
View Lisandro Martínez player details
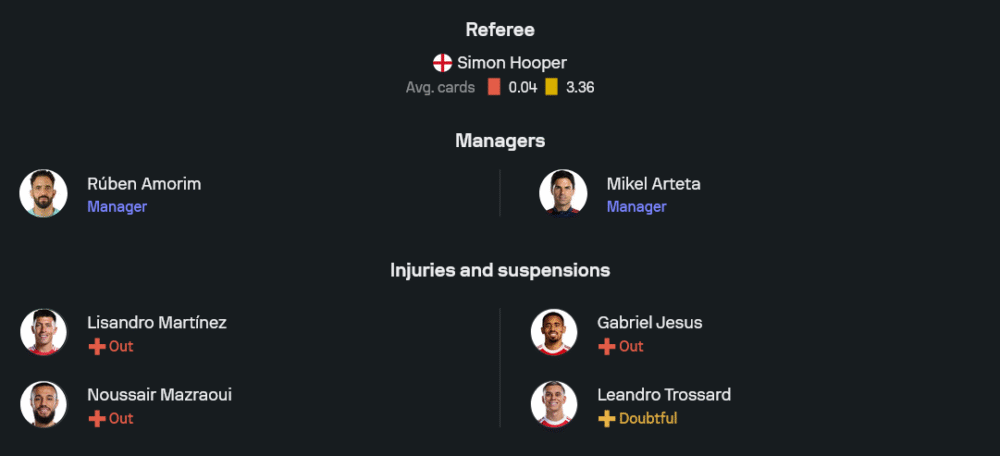[x=157, y=323]
